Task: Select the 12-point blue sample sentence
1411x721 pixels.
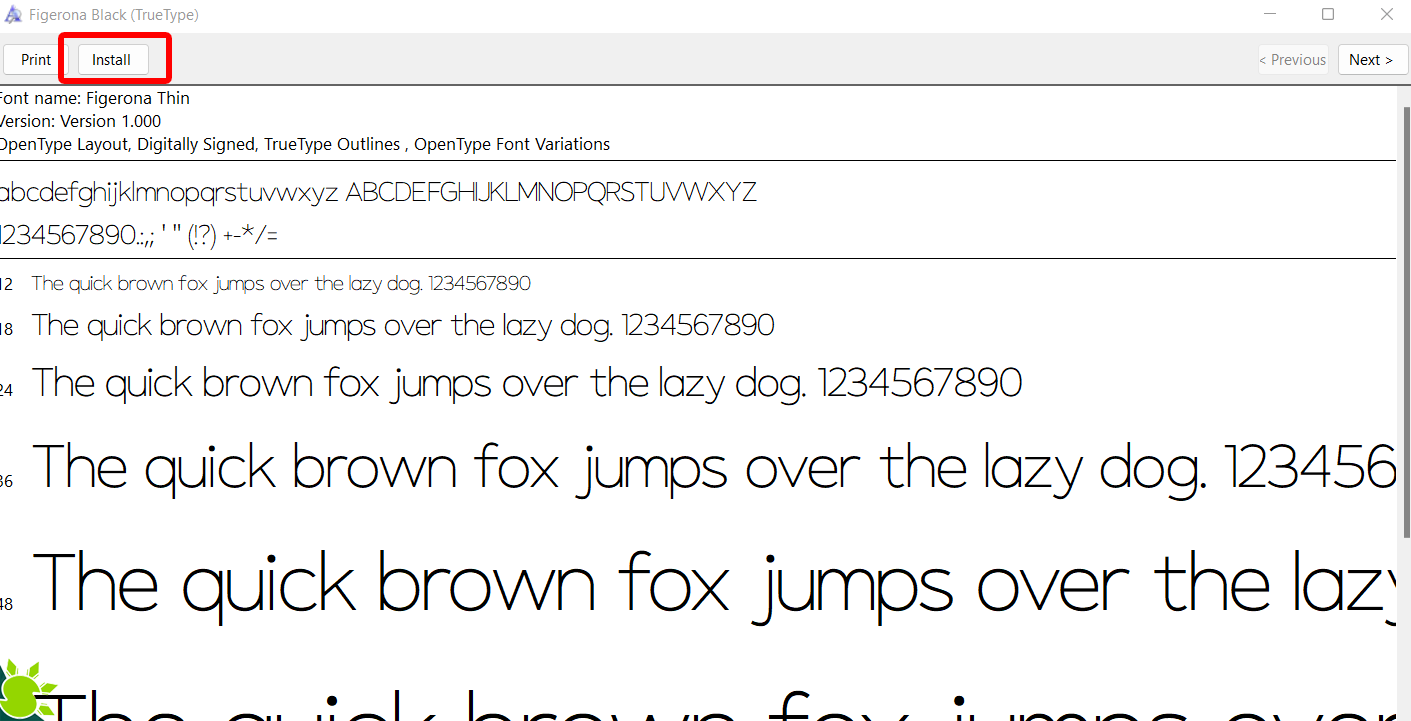Action: [x=280, y=283]
